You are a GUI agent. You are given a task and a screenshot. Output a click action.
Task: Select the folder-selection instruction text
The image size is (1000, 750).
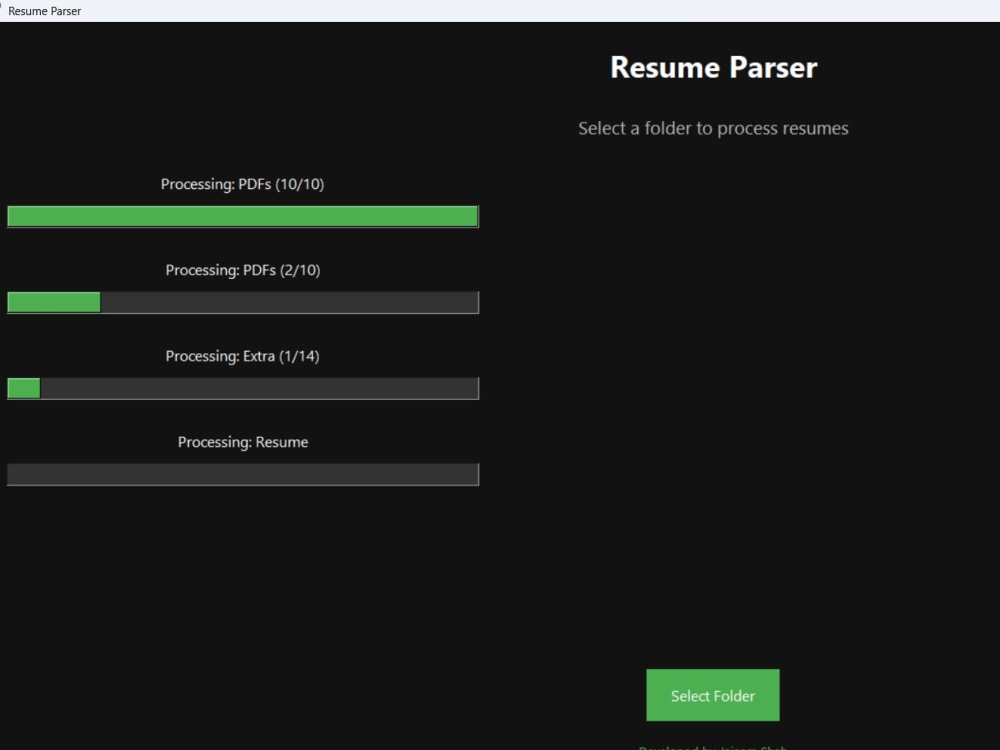(713, 128)
